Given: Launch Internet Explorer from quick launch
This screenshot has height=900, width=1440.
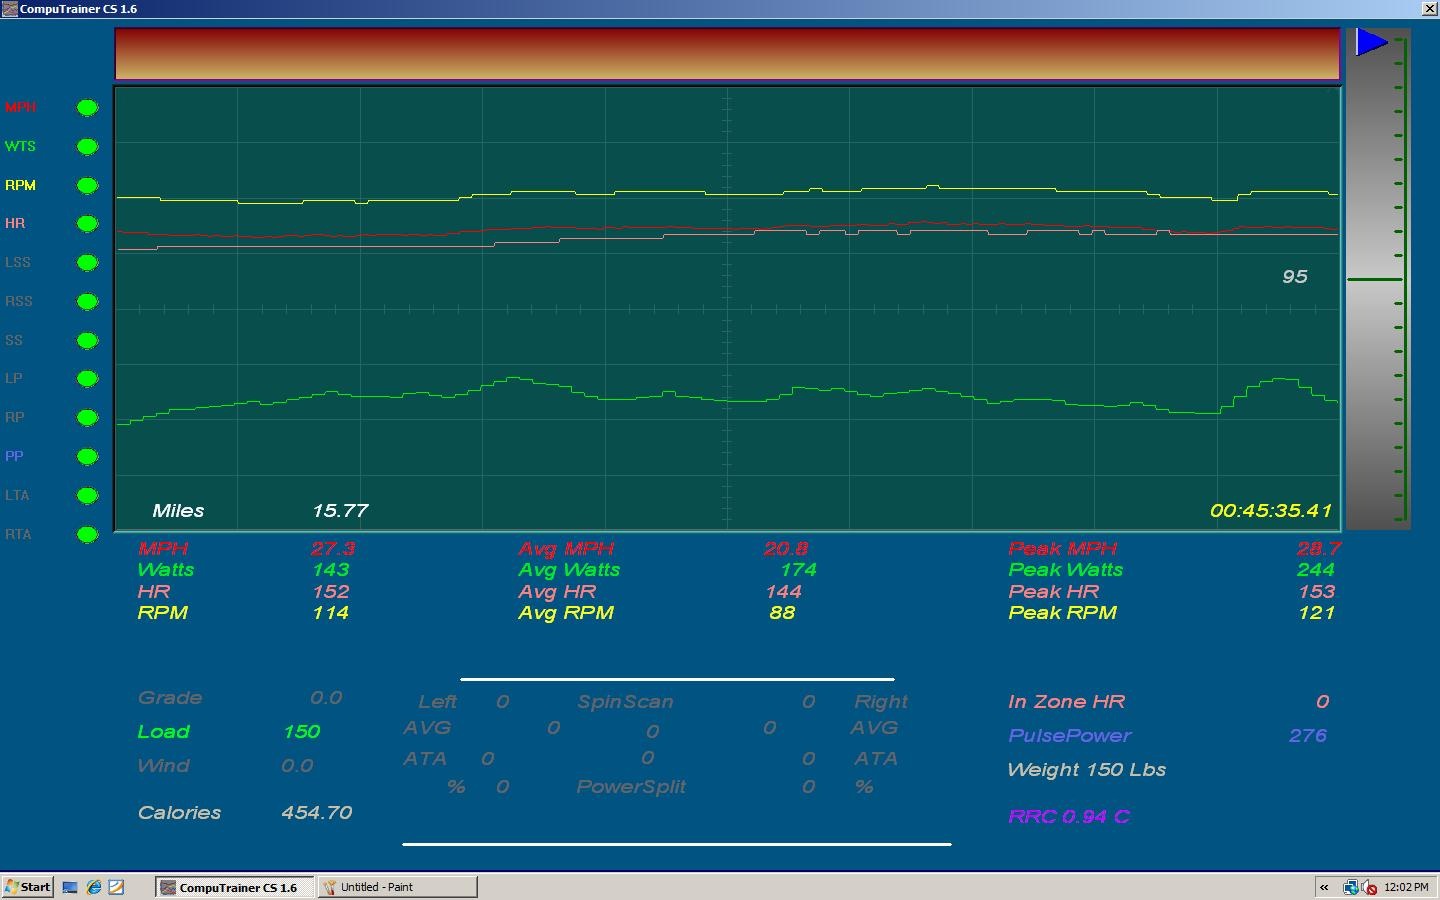Looking at the screenshot, I should click(93, 887).
